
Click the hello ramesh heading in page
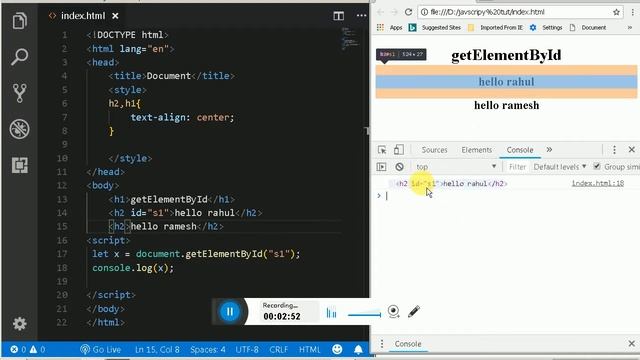point(506,105)
